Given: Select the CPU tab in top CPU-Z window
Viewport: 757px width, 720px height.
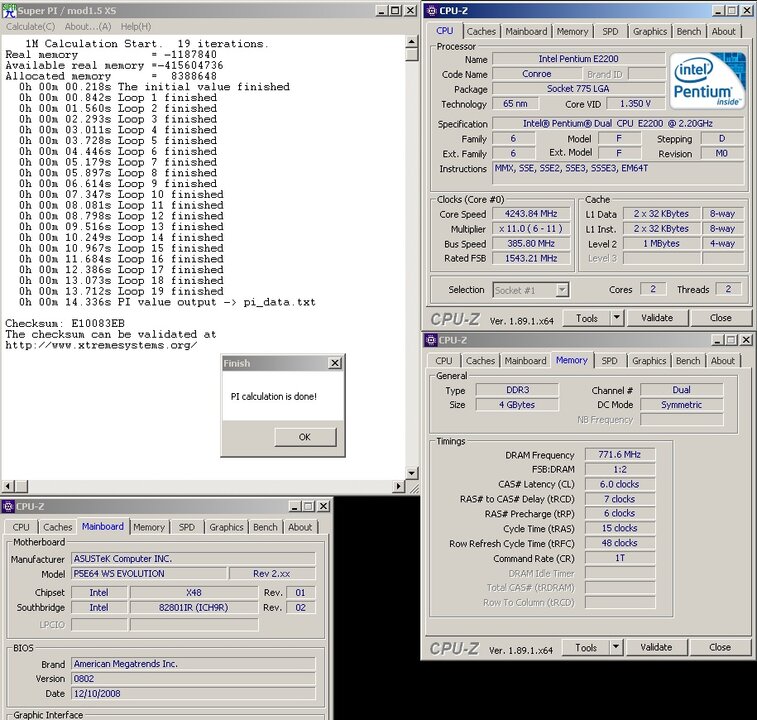Looking at the screenshot, I should (x=445, y=31).
